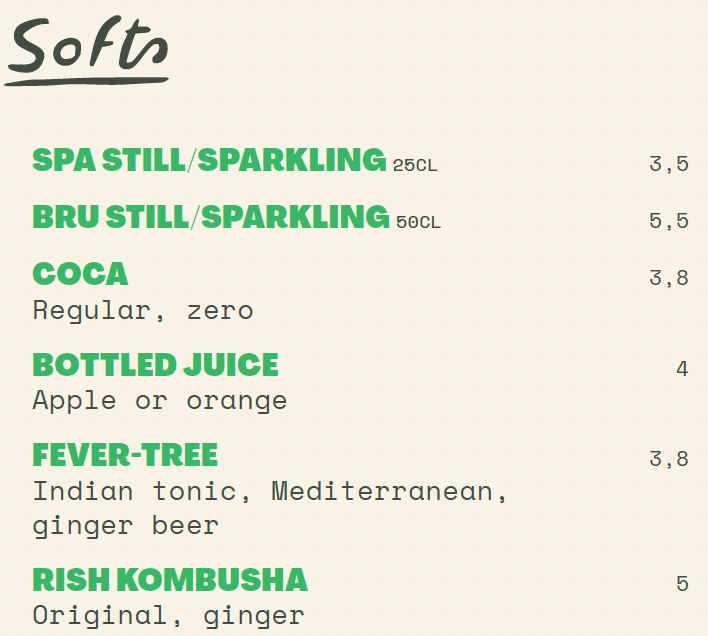Click the price 5 for kombusha

pos(682,584)
